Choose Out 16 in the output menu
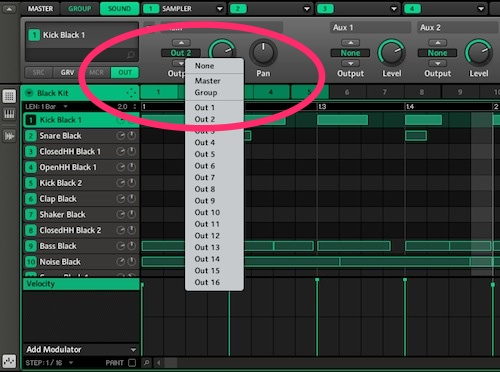Screen dimensions: 500x372 [214, 283]
